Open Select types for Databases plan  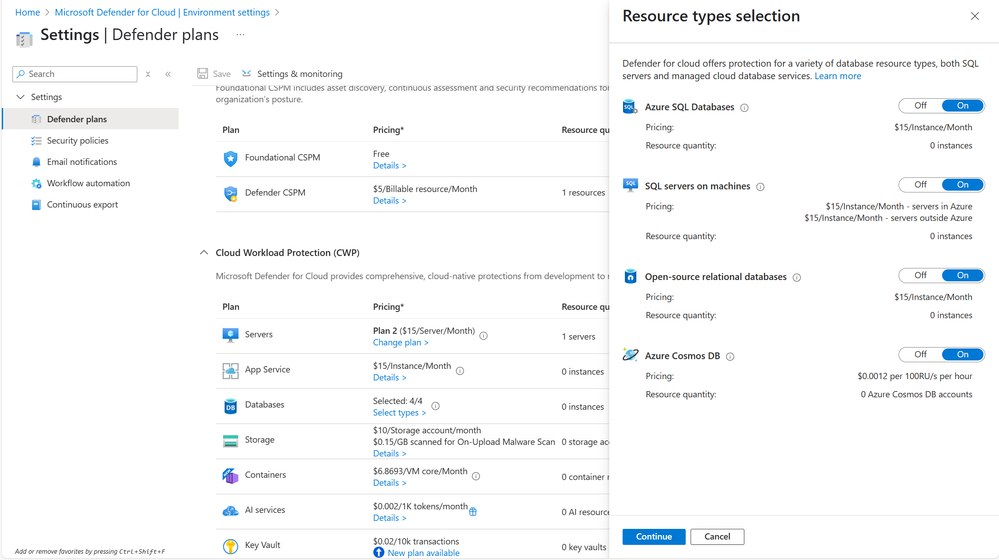point(399,413)
